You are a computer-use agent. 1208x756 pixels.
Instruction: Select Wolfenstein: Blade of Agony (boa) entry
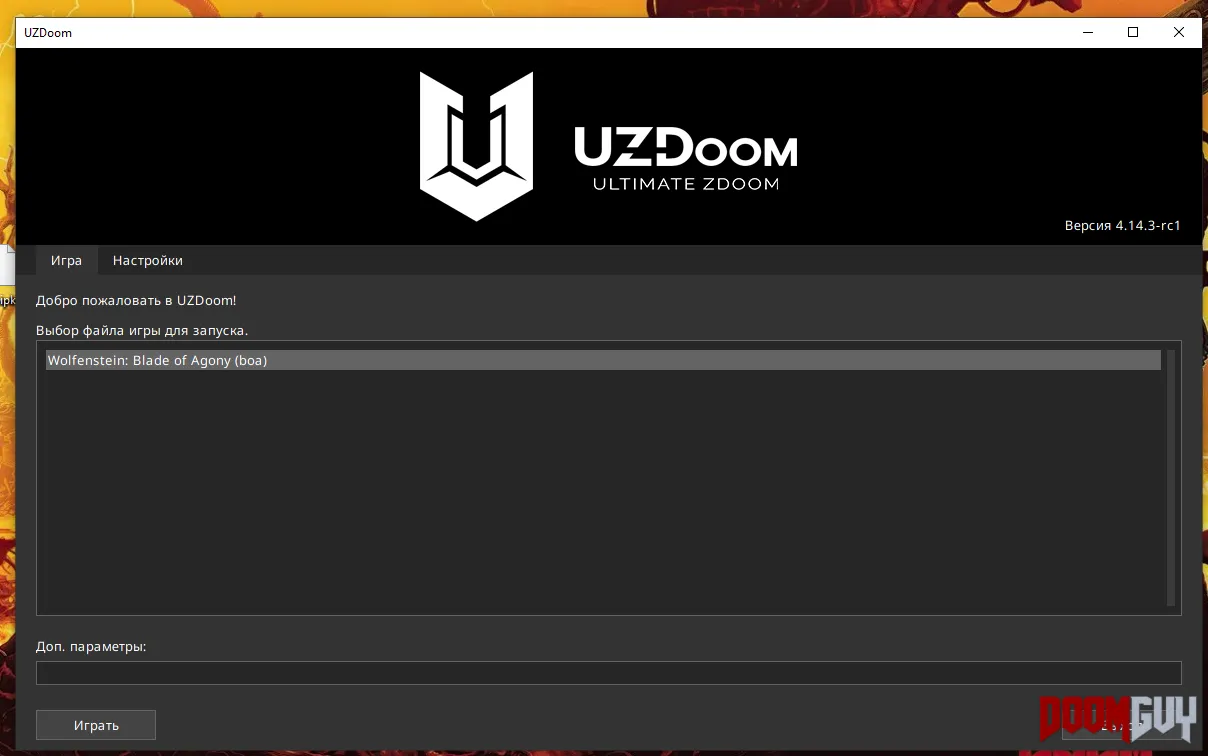603,360
